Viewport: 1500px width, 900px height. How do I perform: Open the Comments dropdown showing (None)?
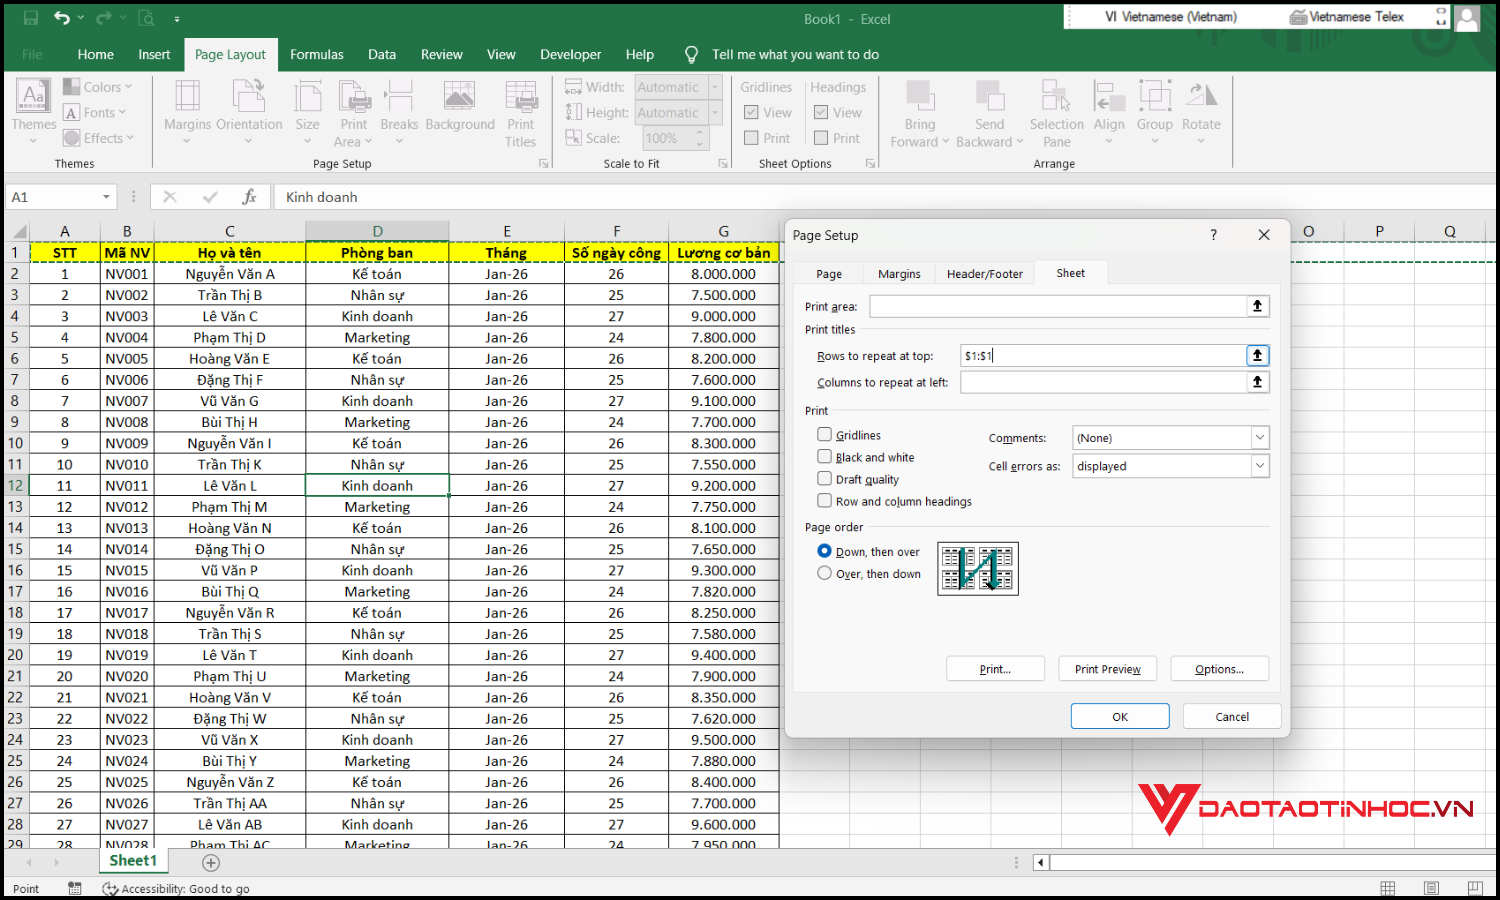click(1259, 437)
